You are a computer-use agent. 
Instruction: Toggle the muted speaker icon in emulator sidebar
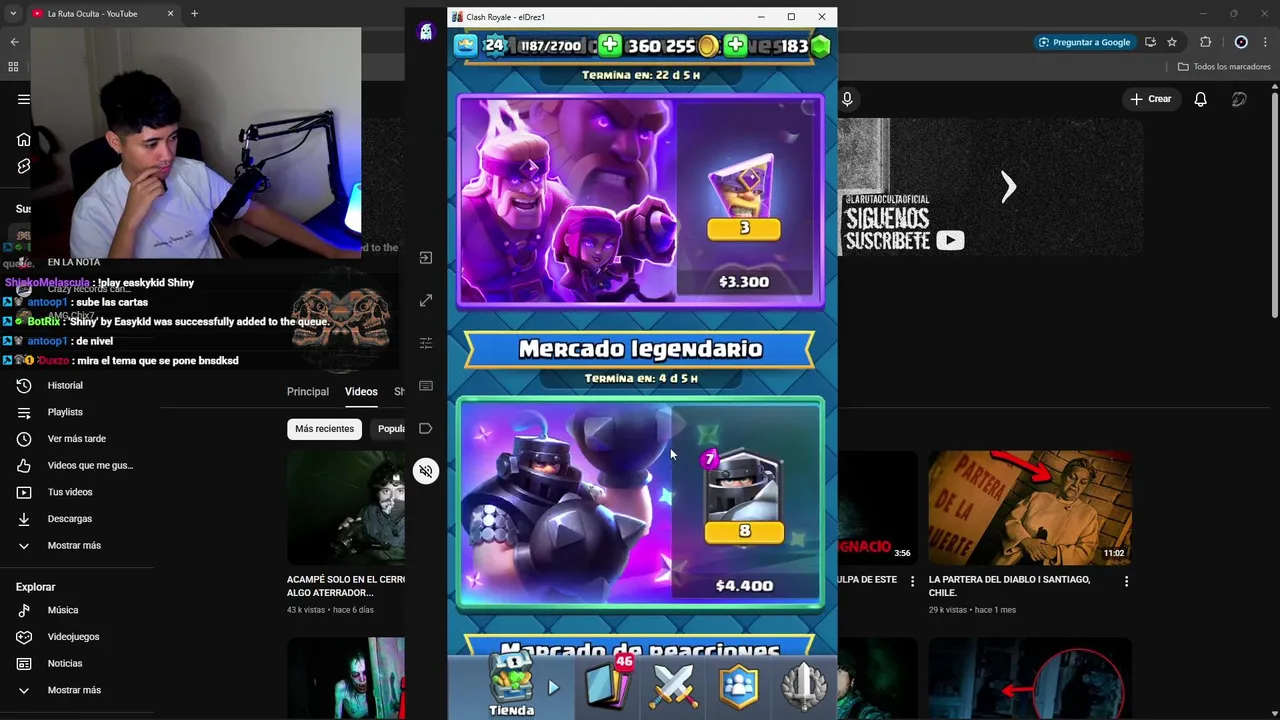[426, 471]
